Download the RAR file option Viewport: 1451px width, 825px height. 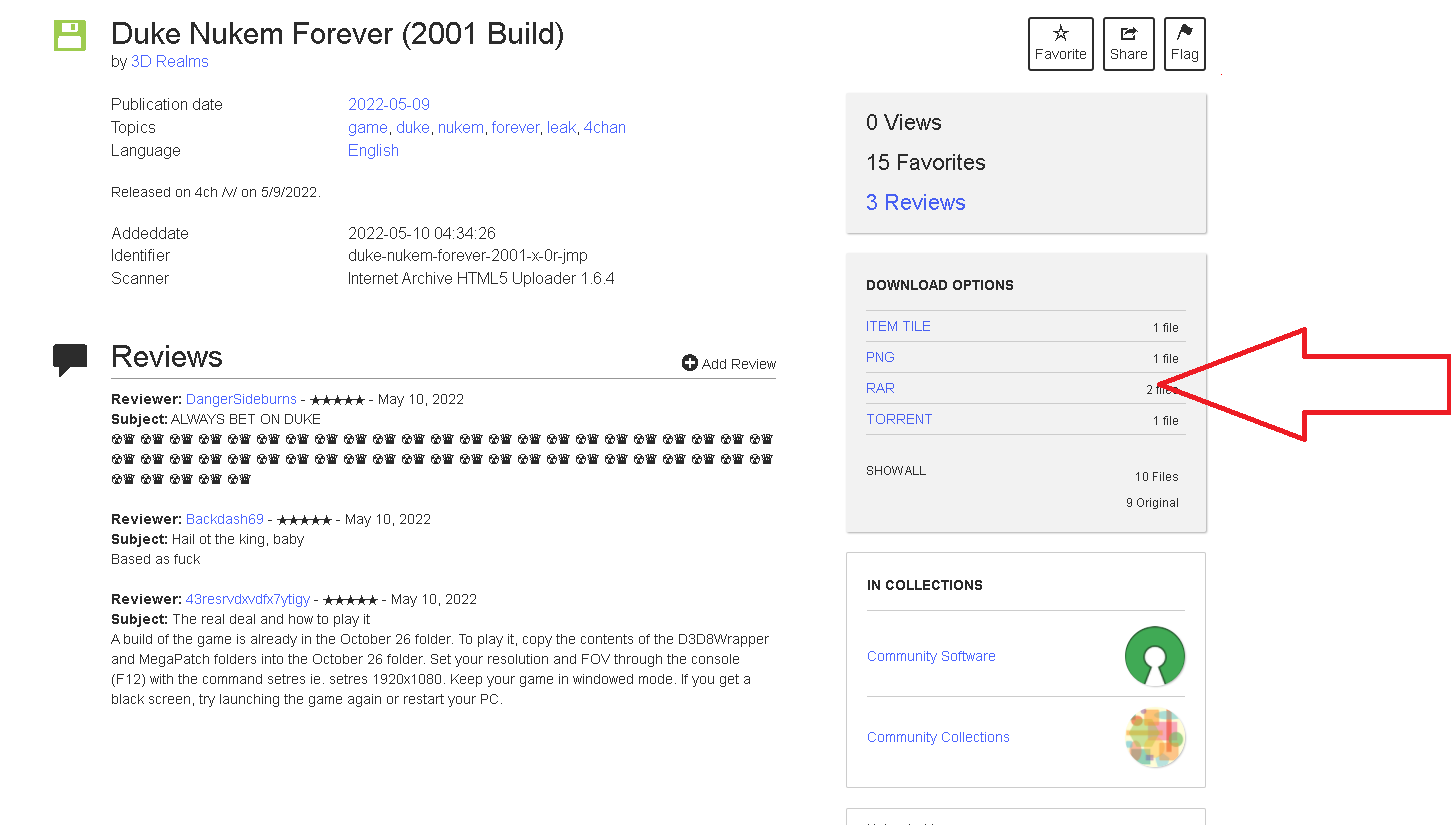[x=880, y=389]
